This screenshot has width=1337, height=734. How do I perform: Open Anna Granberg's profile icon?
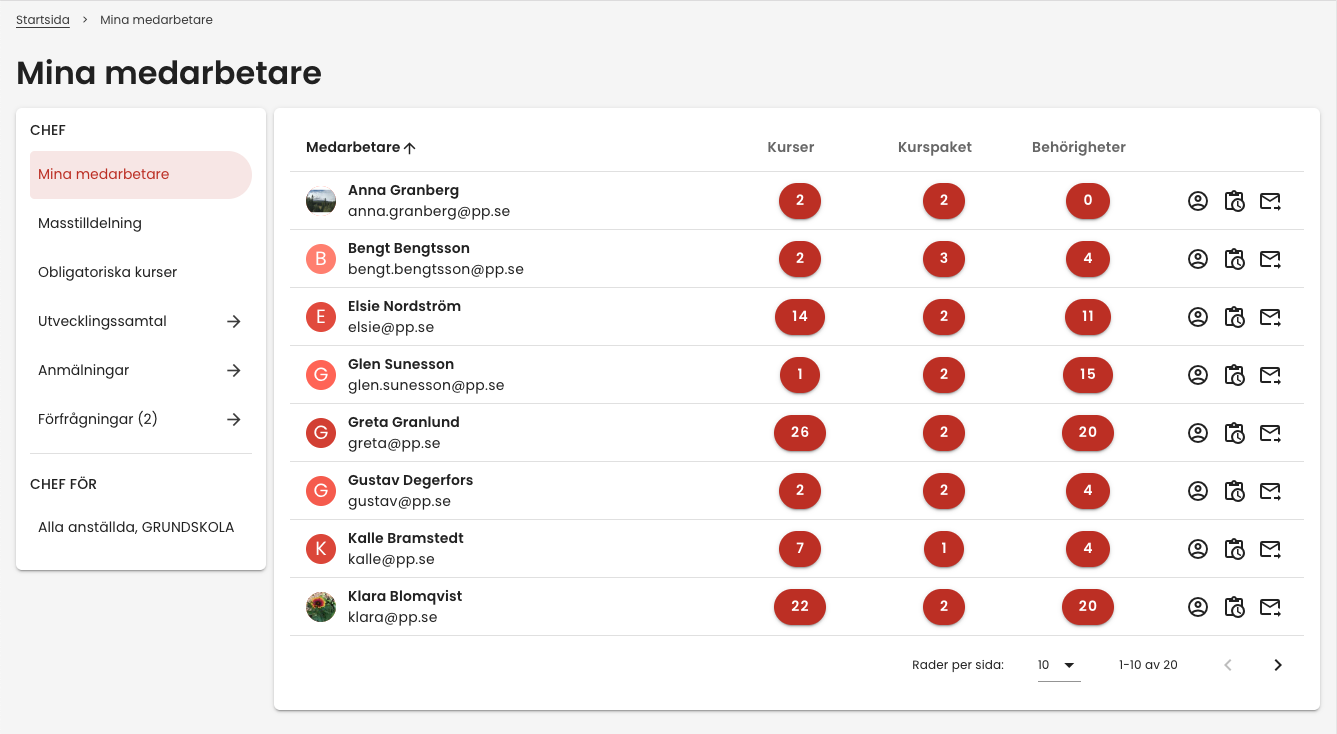(1197, 201)
